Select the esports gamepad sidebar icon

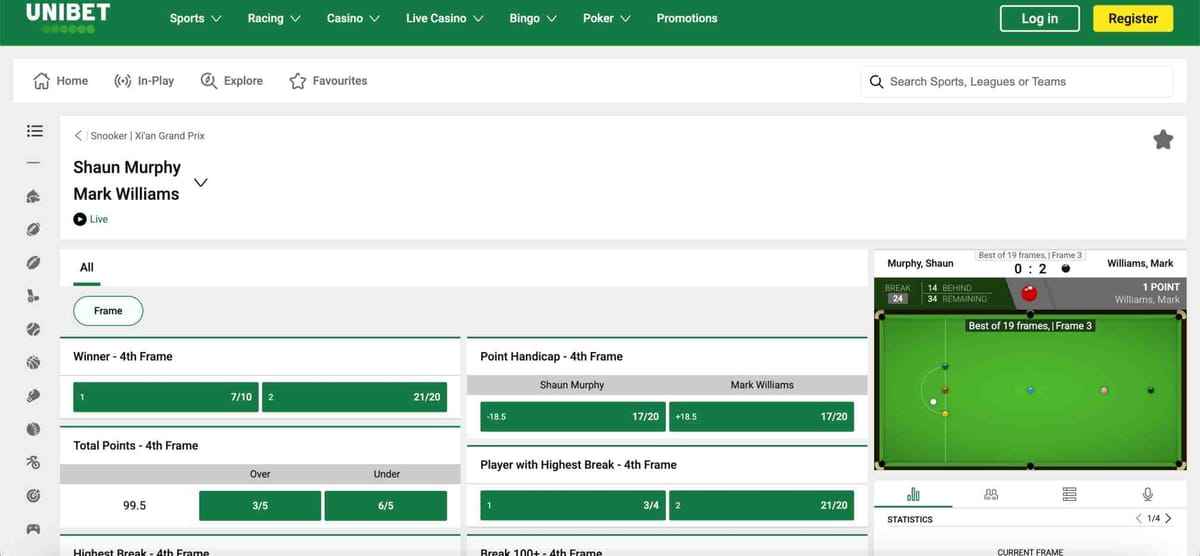pyautogui.click(x=34, y=528)
